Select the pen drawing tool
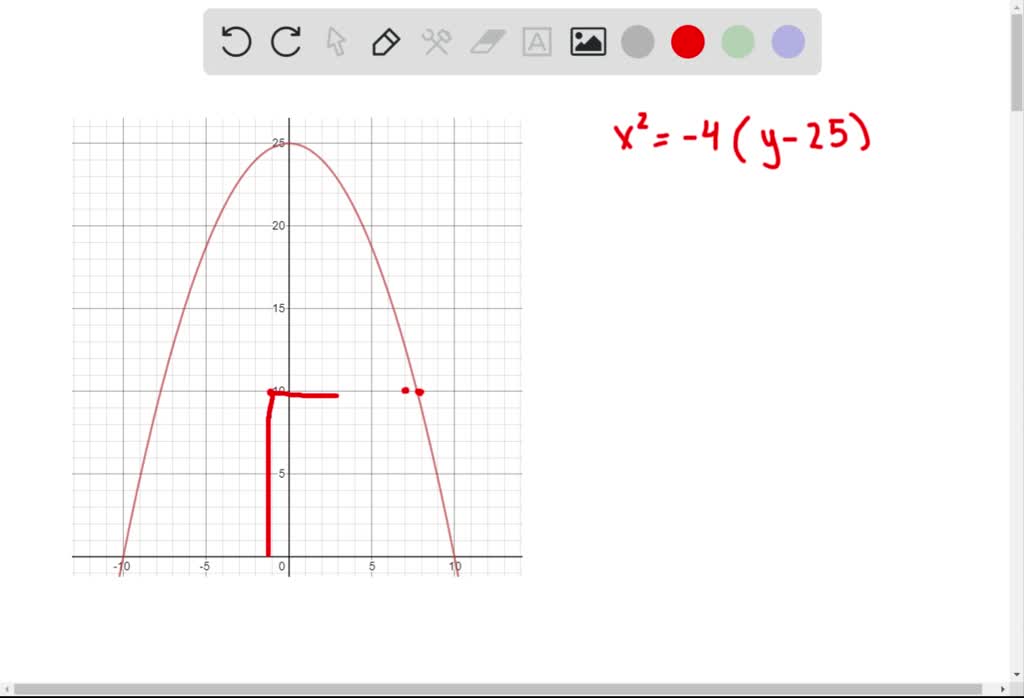Viewport: 1024px width, 698px height. pos(386,41)
